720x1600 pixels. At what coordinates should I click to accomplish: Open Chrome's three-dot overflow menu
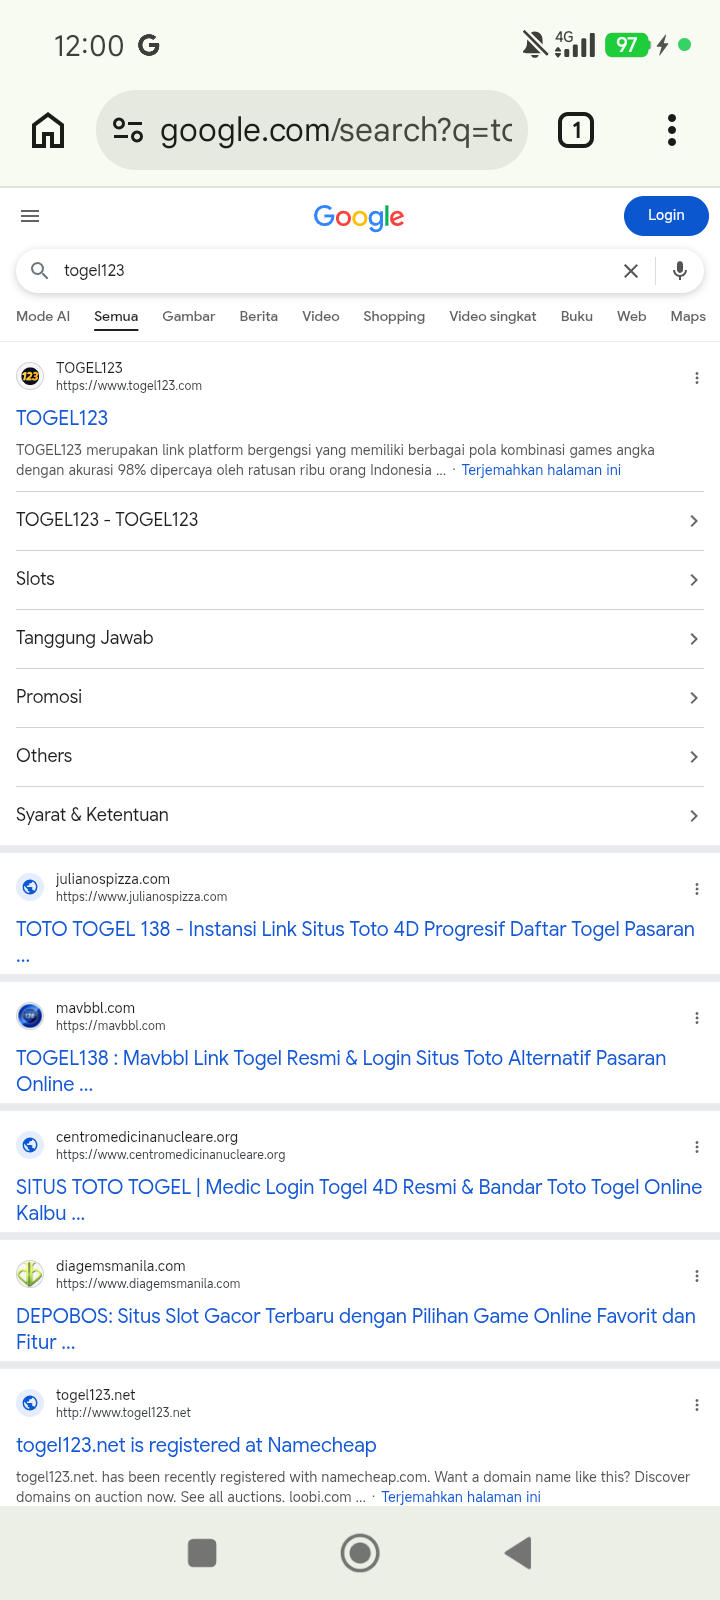(x=672, y=130)
